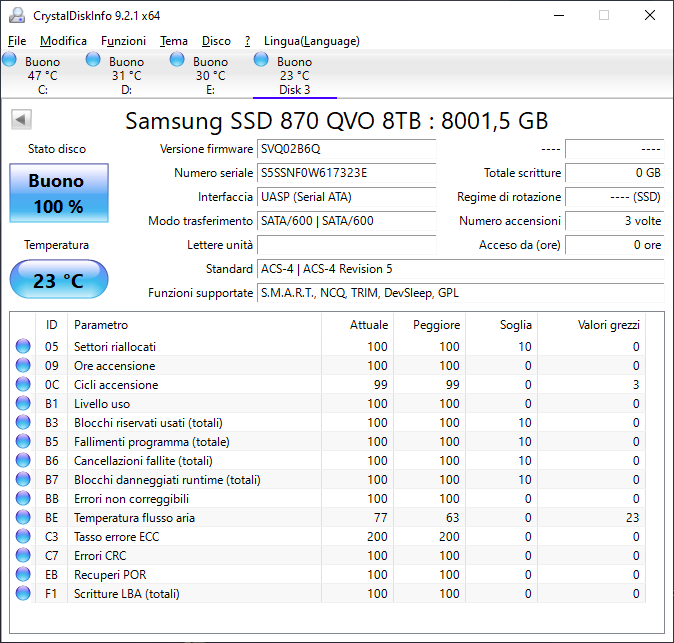The height and width of the screenshot is (643, 674).
Task: Click the Funzioni supportate field
Action: click(461, 293)
